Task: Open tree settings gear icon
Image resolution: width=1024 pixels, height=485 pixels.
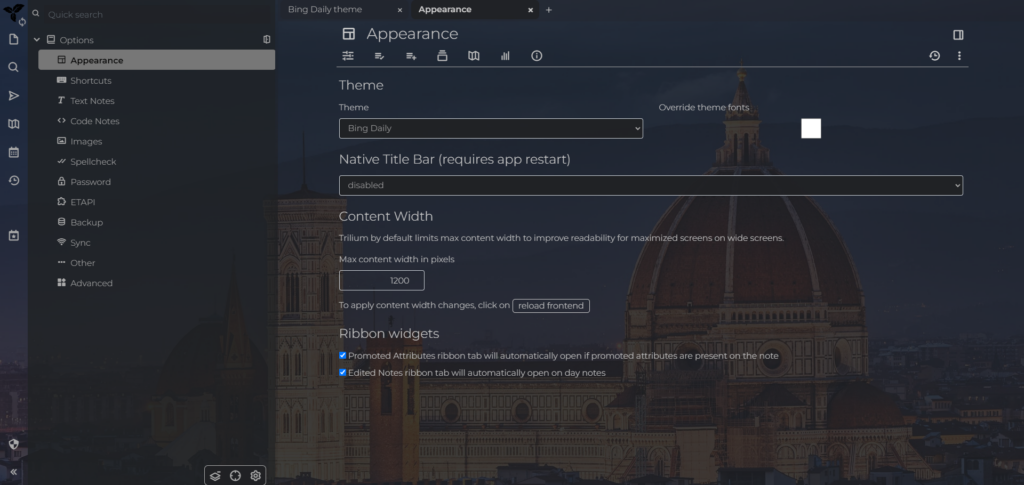Action: coord(255,476)
